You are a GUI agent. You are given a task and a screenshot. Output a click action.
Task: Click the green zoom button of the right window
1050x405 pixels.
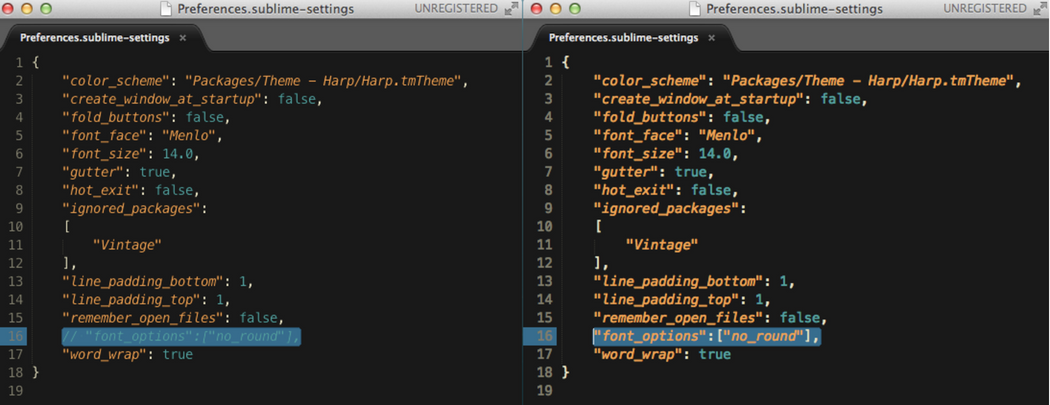click(573, 9)
